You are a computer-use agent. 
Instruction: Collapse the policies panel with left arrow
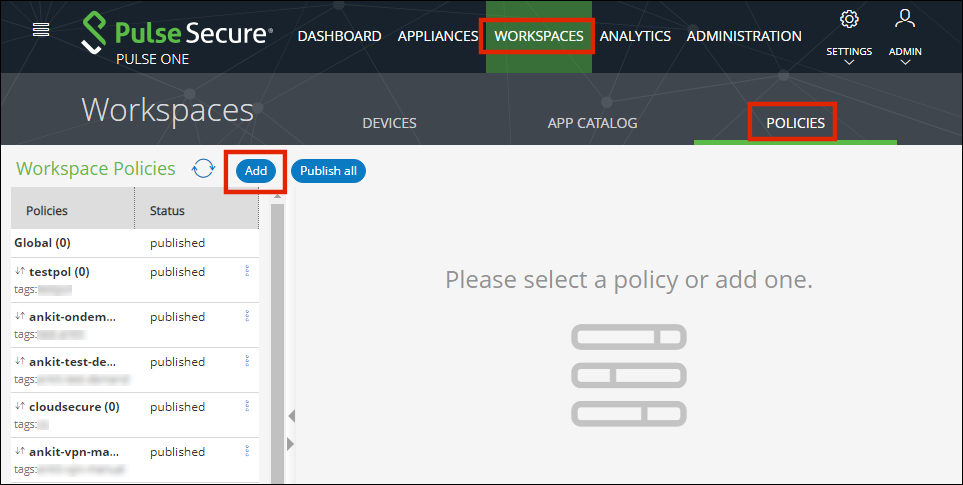(x=290, y=416)
